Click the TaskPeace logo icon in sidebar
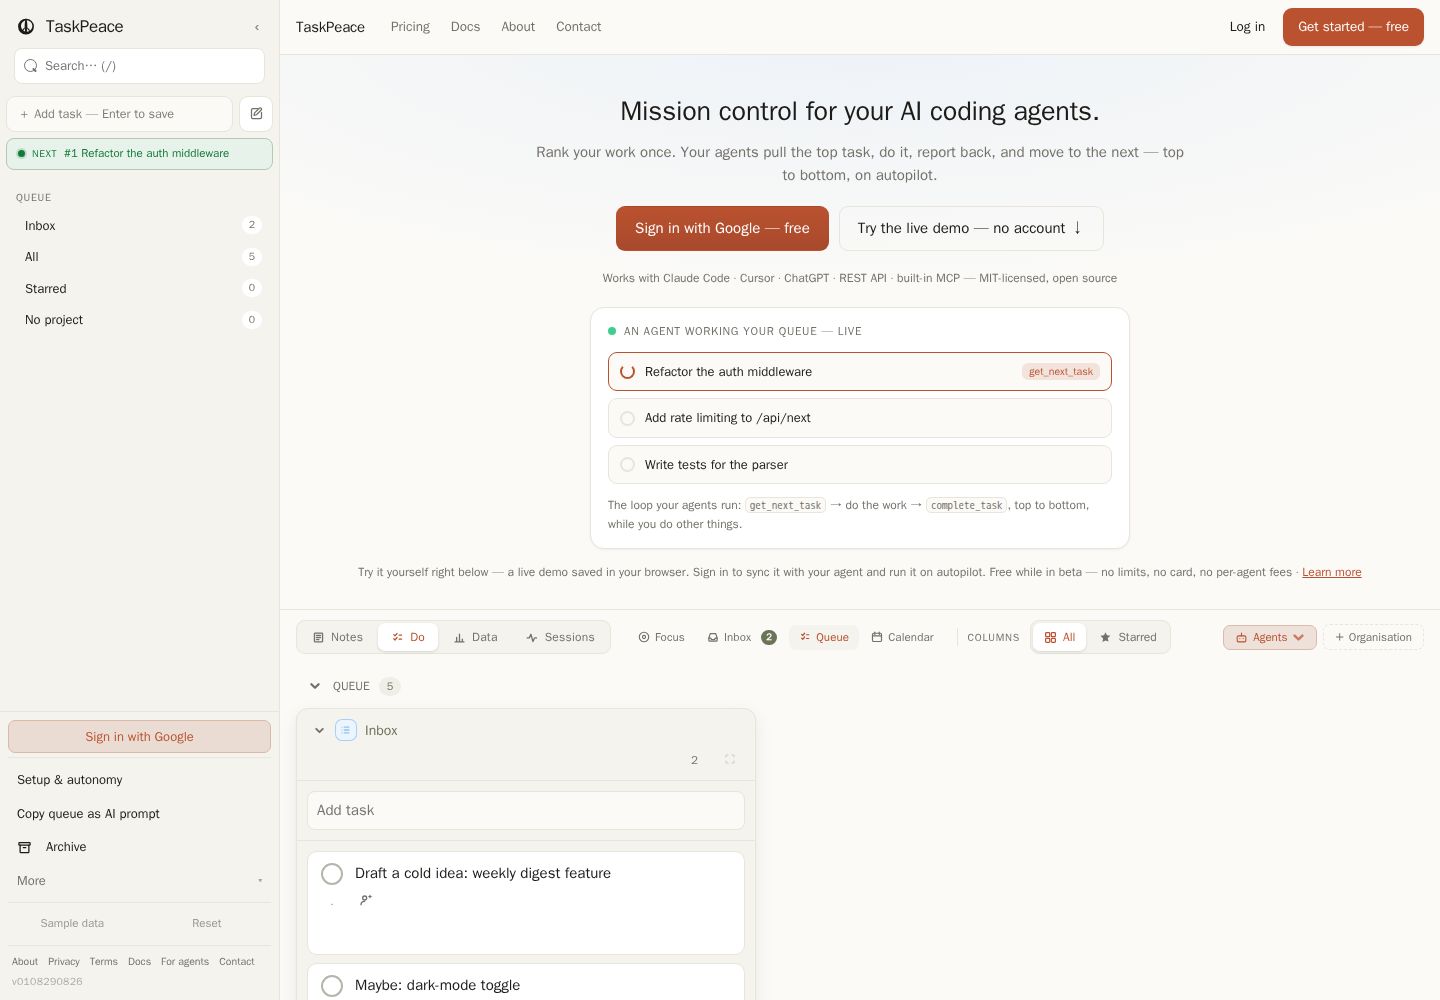The width and height of the screenshot is (1440, 1000). coord(26,27)
